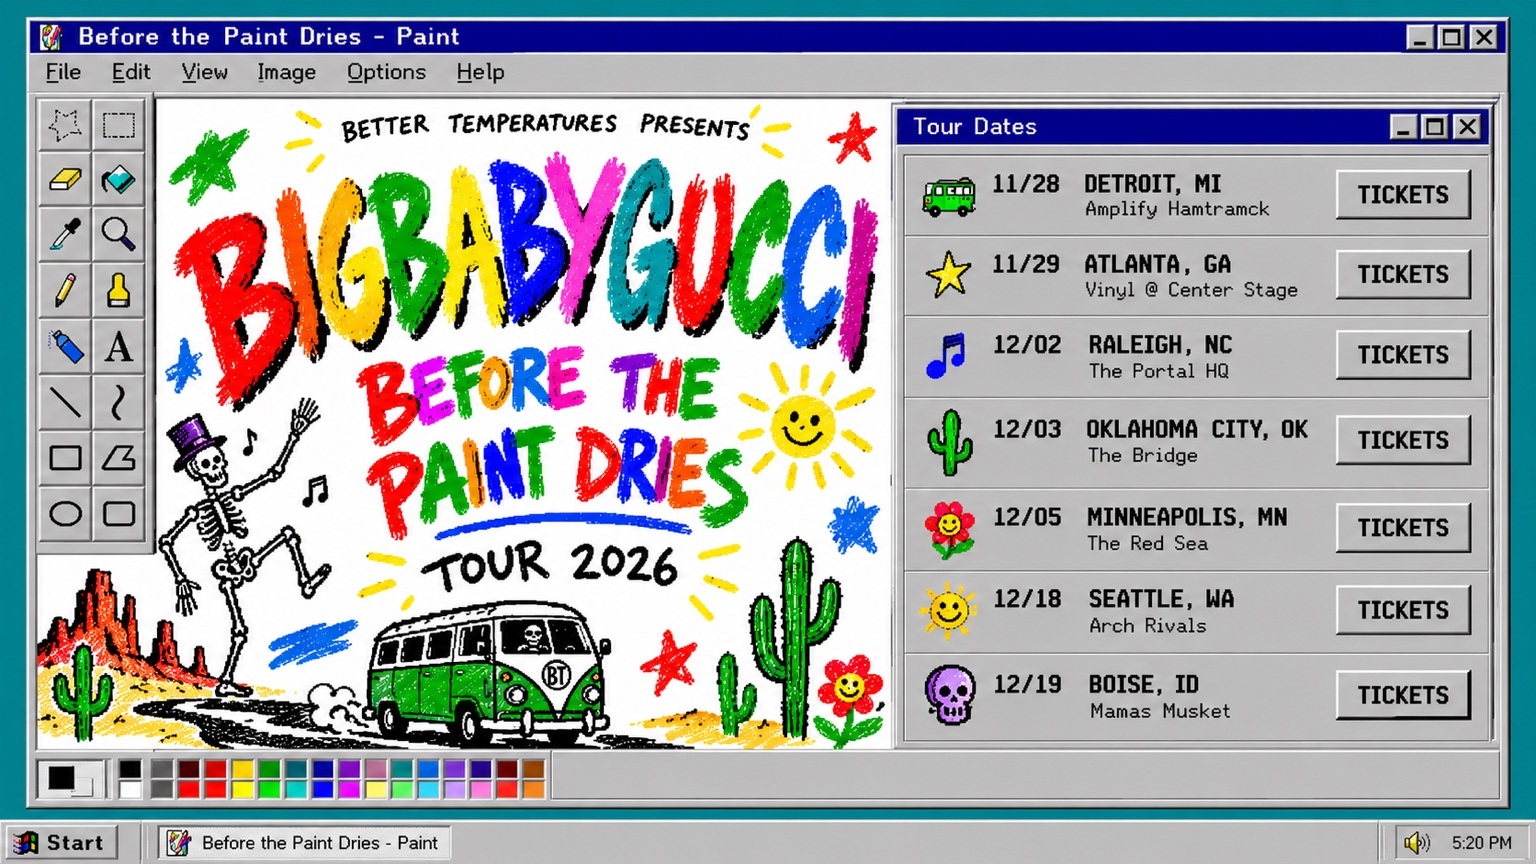1536x864 pixels.
Task: Open the Help menu
Action: (480, 72)
